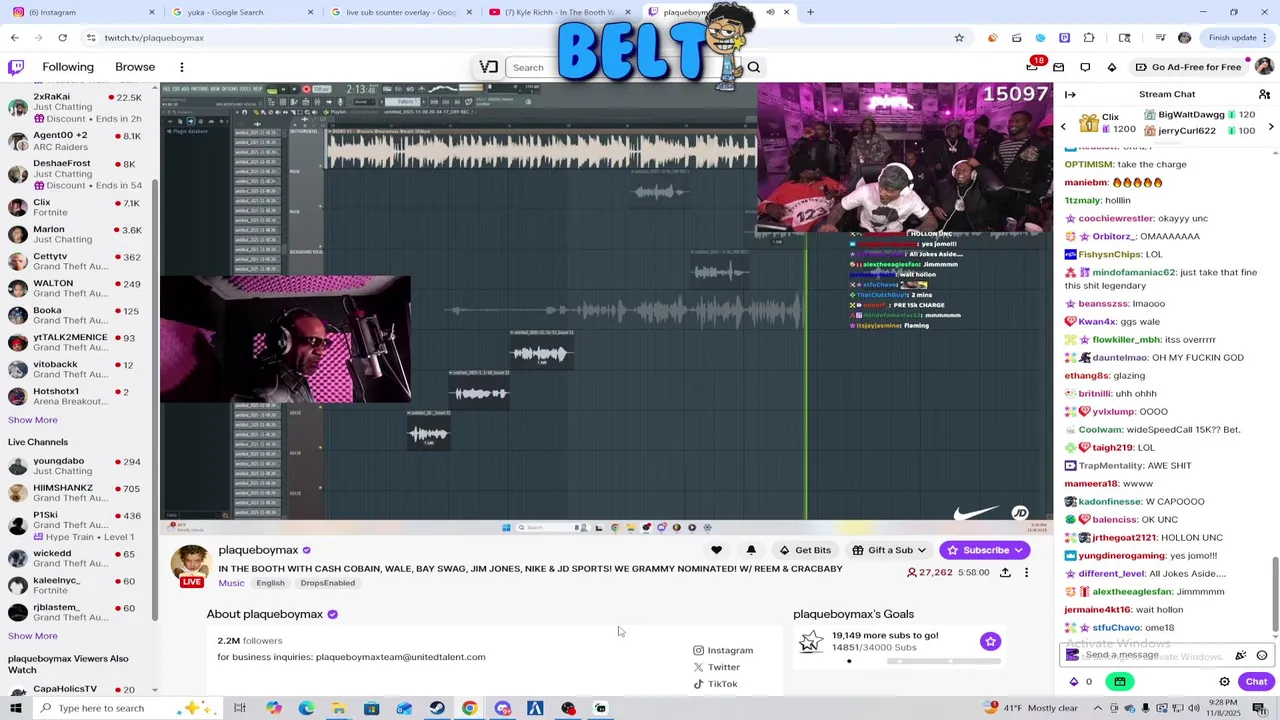Click the Get Bits button under stream

click(x=805, y=550)
